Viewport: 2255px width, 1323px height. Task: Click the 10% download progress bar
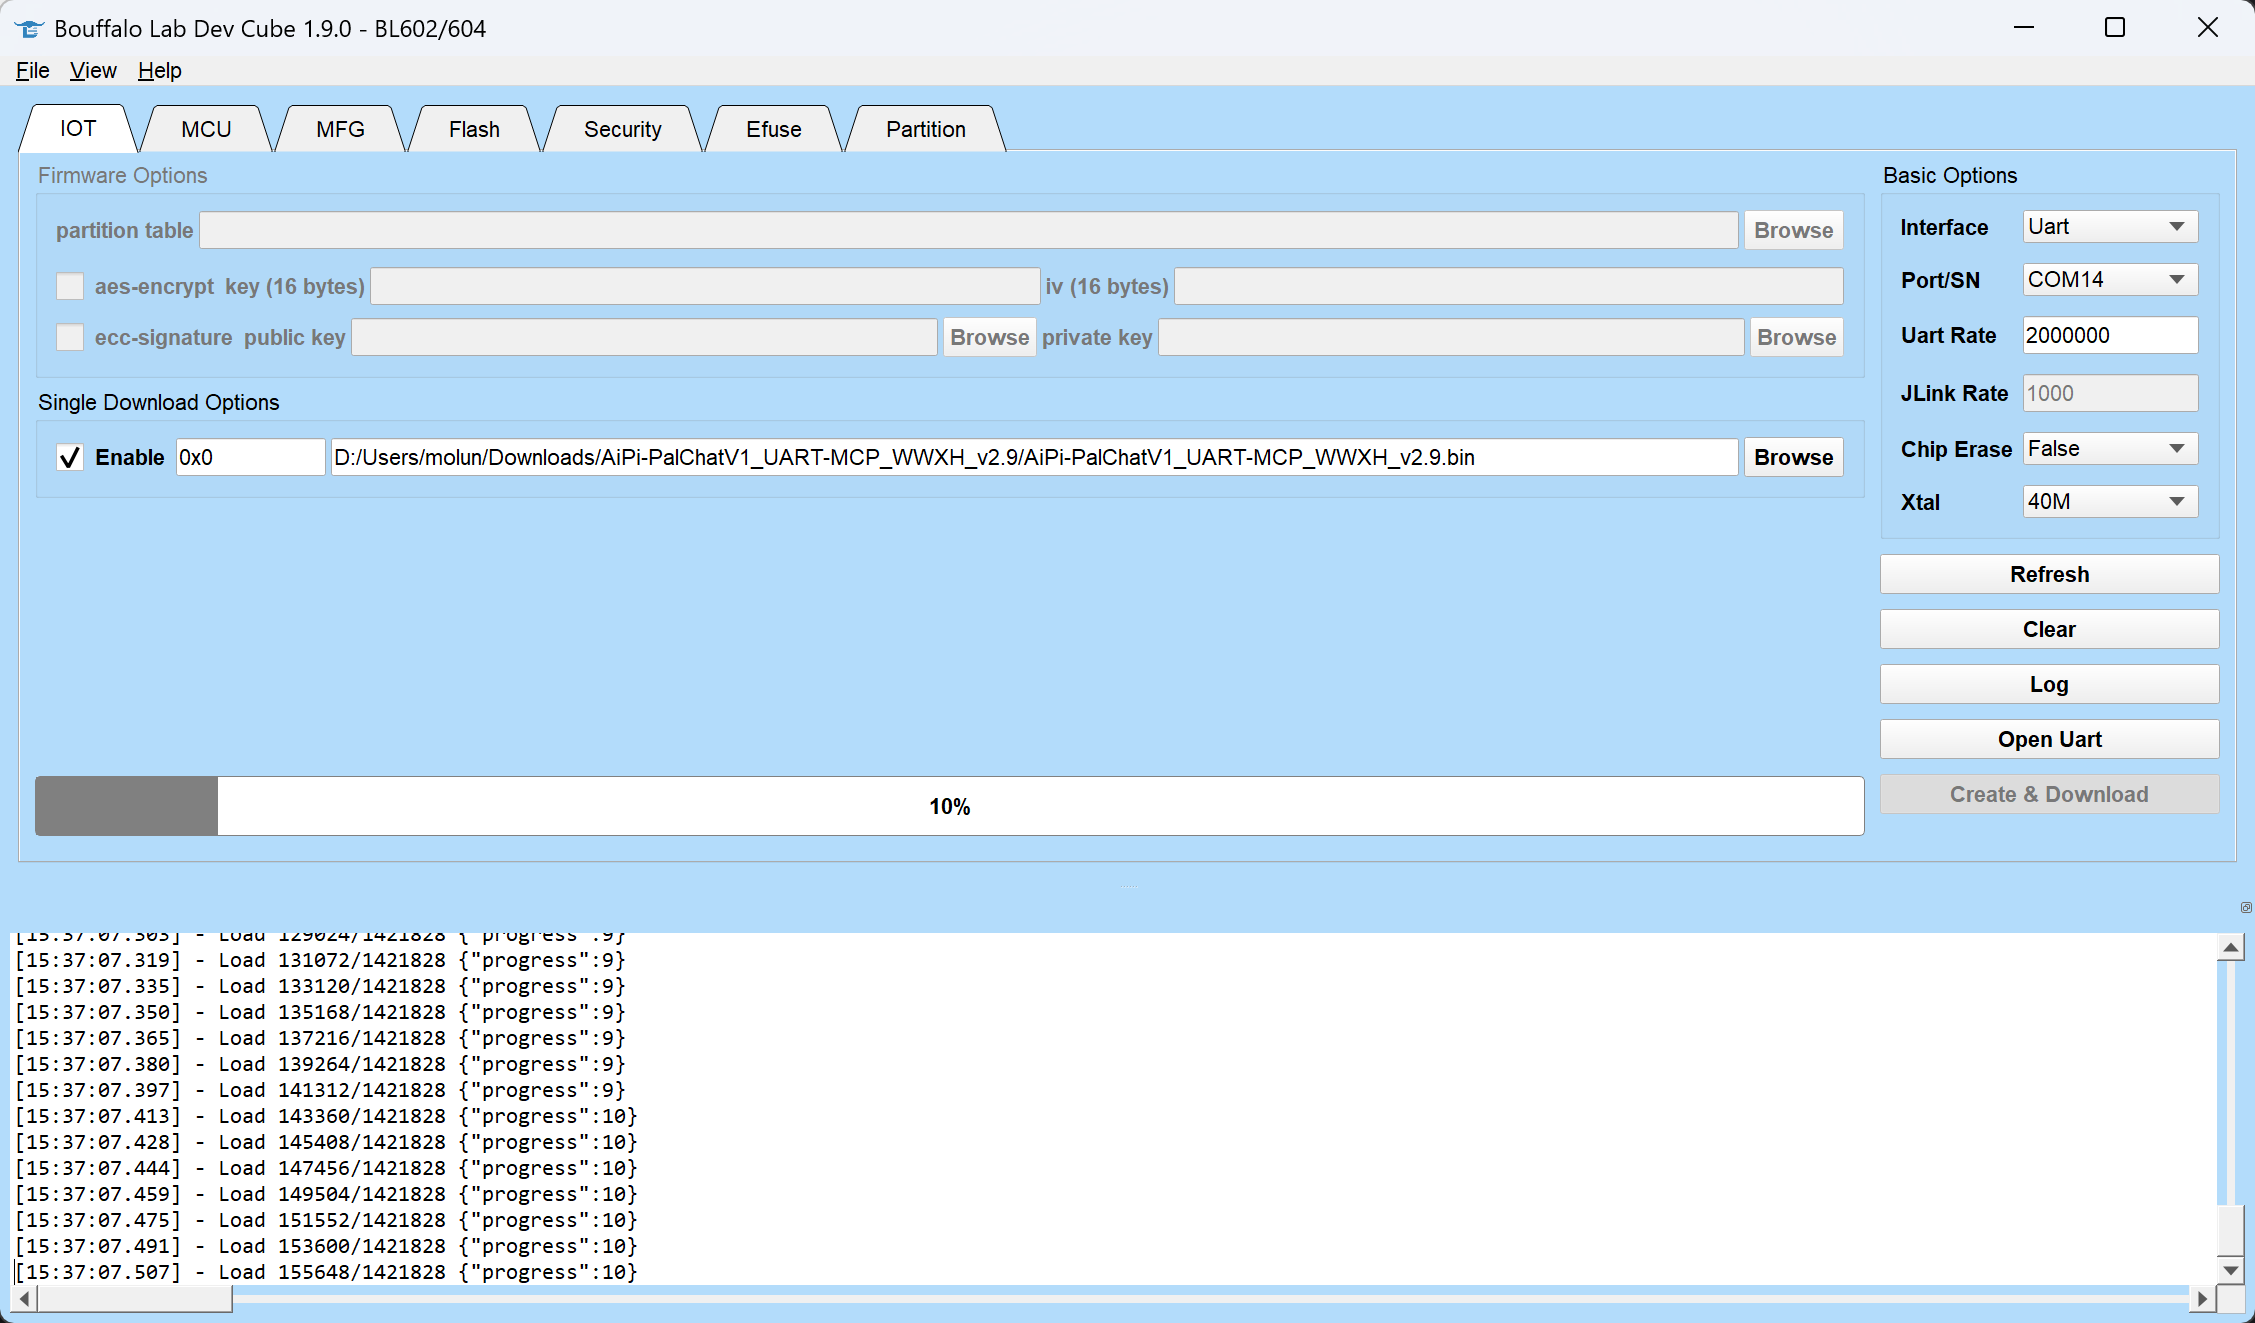point(949,806)
